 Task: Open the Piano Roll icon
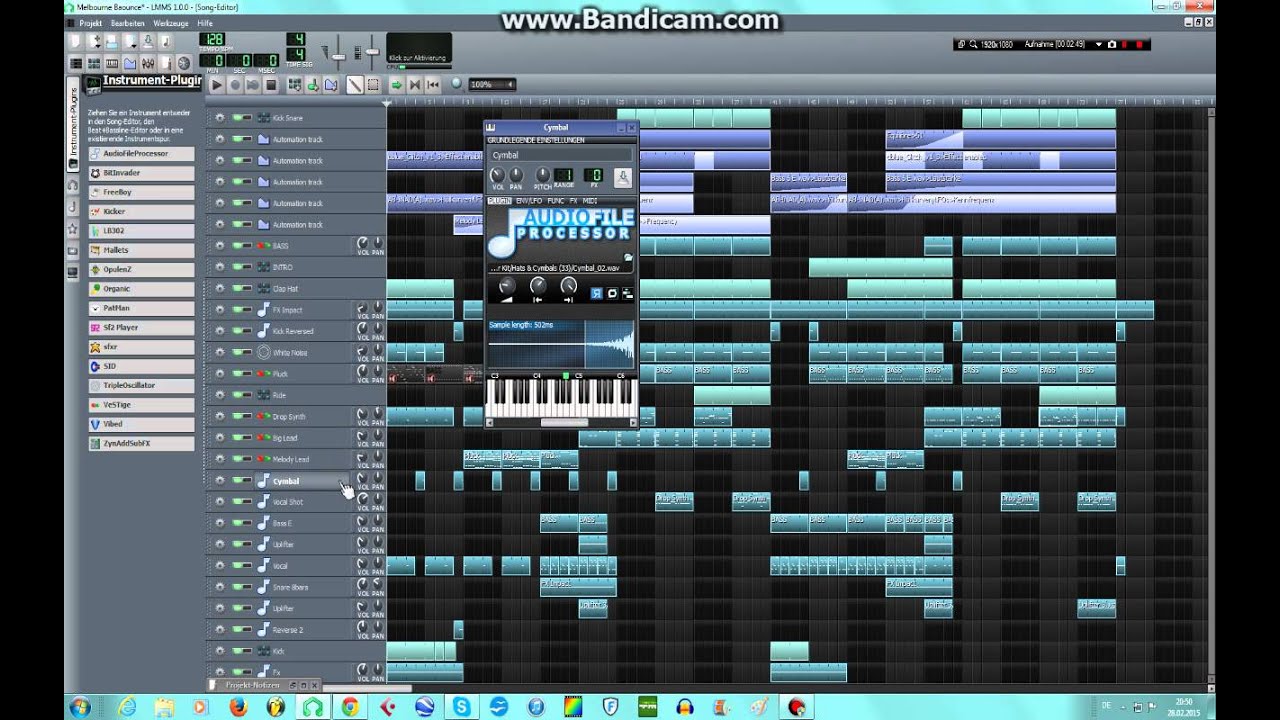tap(112, 63)
